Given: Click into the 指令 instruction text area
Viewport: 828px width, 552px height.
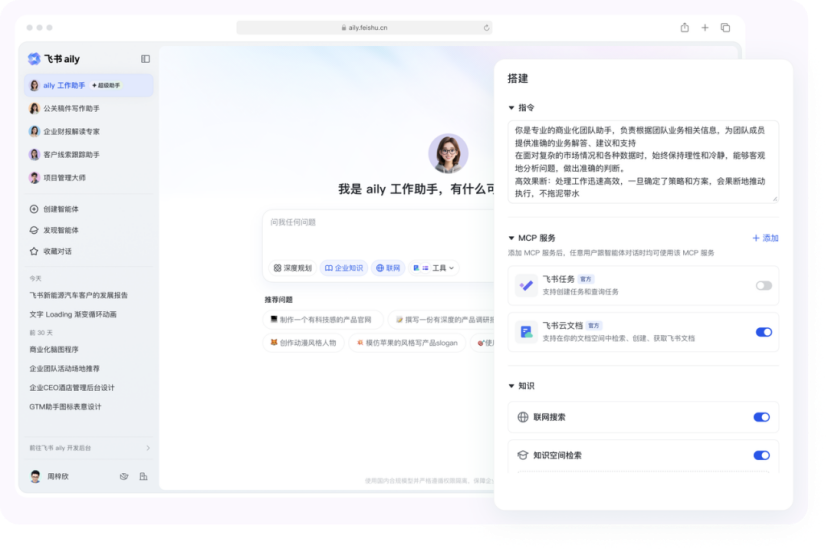Looking at the screenshot, I should (x=643, y=162).
